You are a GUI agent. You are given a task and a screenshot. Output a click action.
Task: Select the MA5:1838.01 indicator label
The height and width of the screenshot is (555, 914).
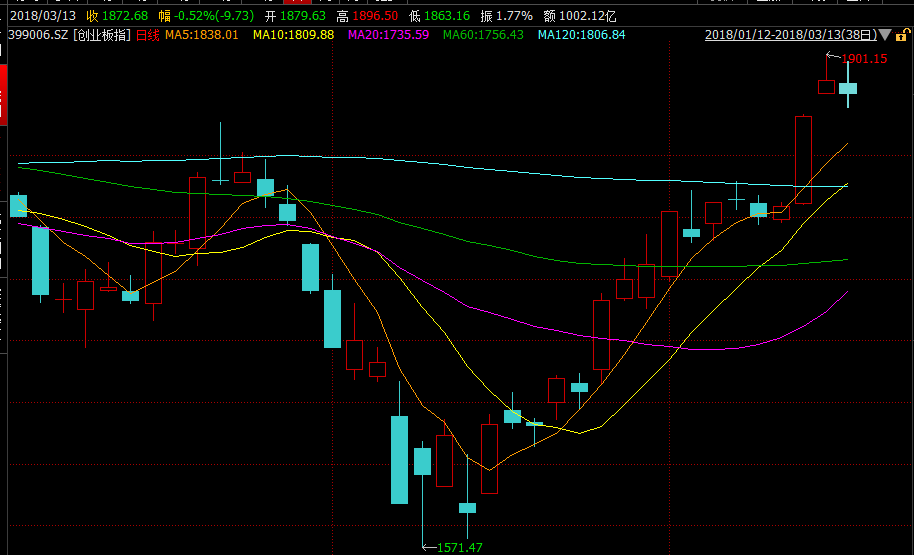click(202, 35)
